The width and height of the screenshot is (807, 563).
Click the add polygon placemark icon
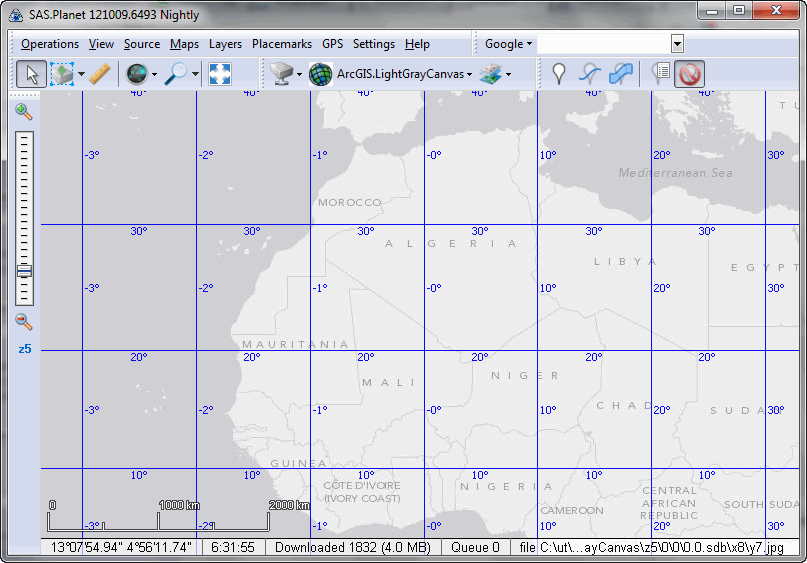click(x=621, y=74)
